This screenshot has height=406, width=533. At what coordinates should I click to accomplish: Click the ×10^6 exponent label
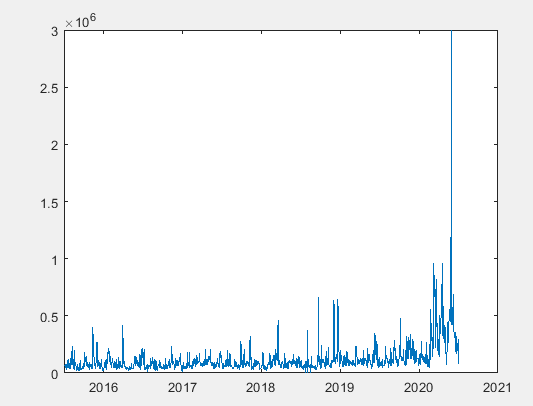pyautogui.click(x=81, y=21)
